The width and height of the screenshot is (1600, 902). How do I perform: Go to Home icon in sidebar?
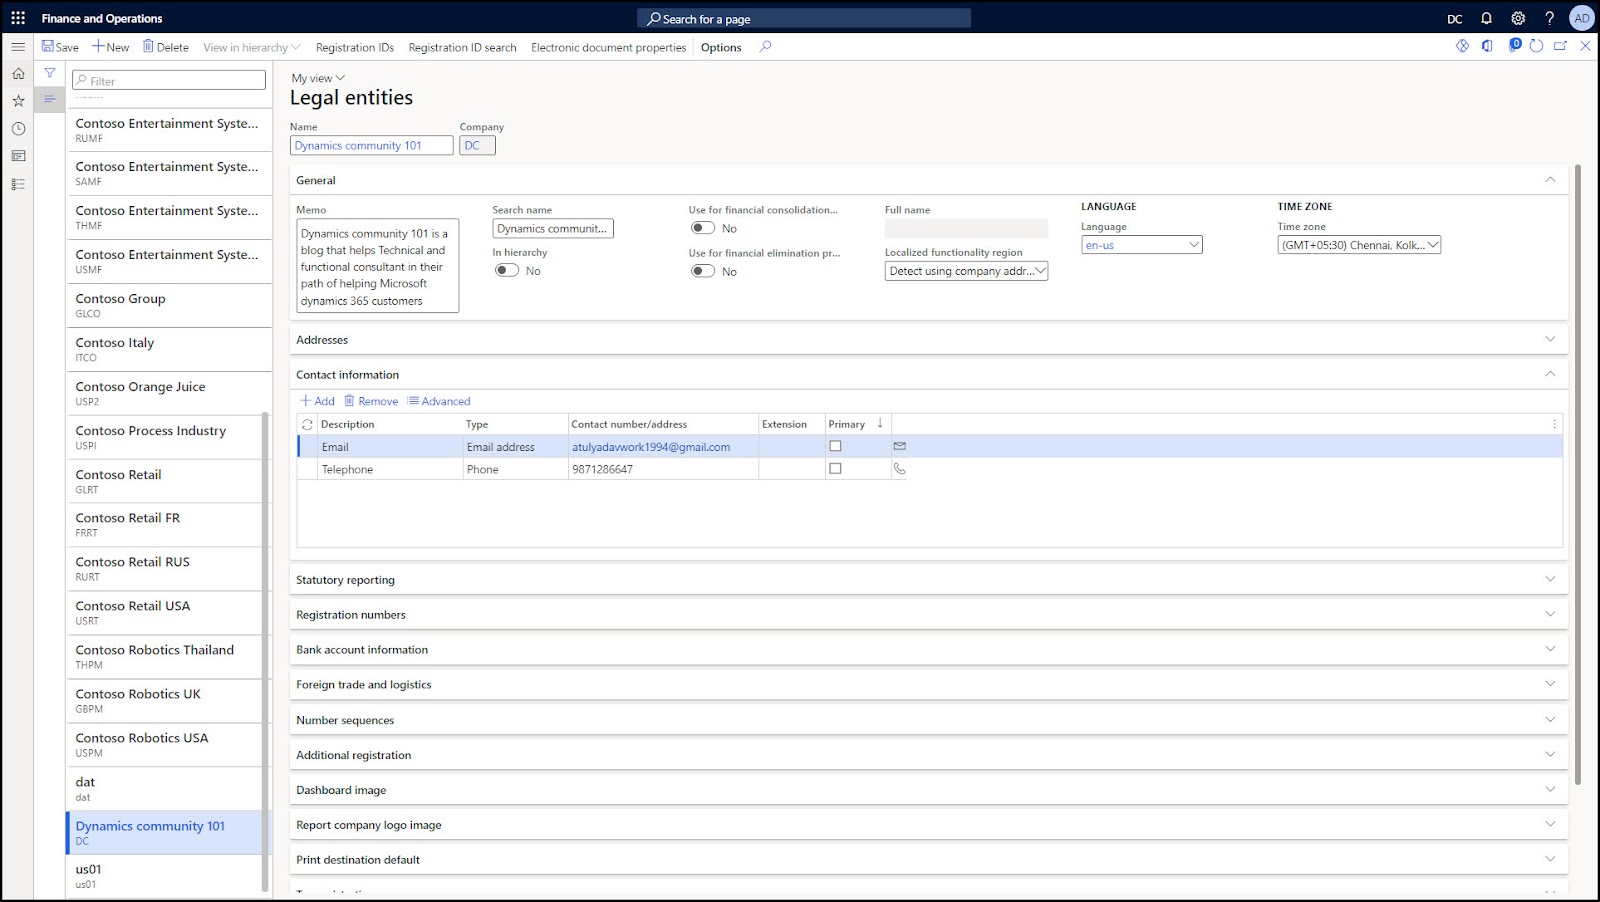point(18,73)
